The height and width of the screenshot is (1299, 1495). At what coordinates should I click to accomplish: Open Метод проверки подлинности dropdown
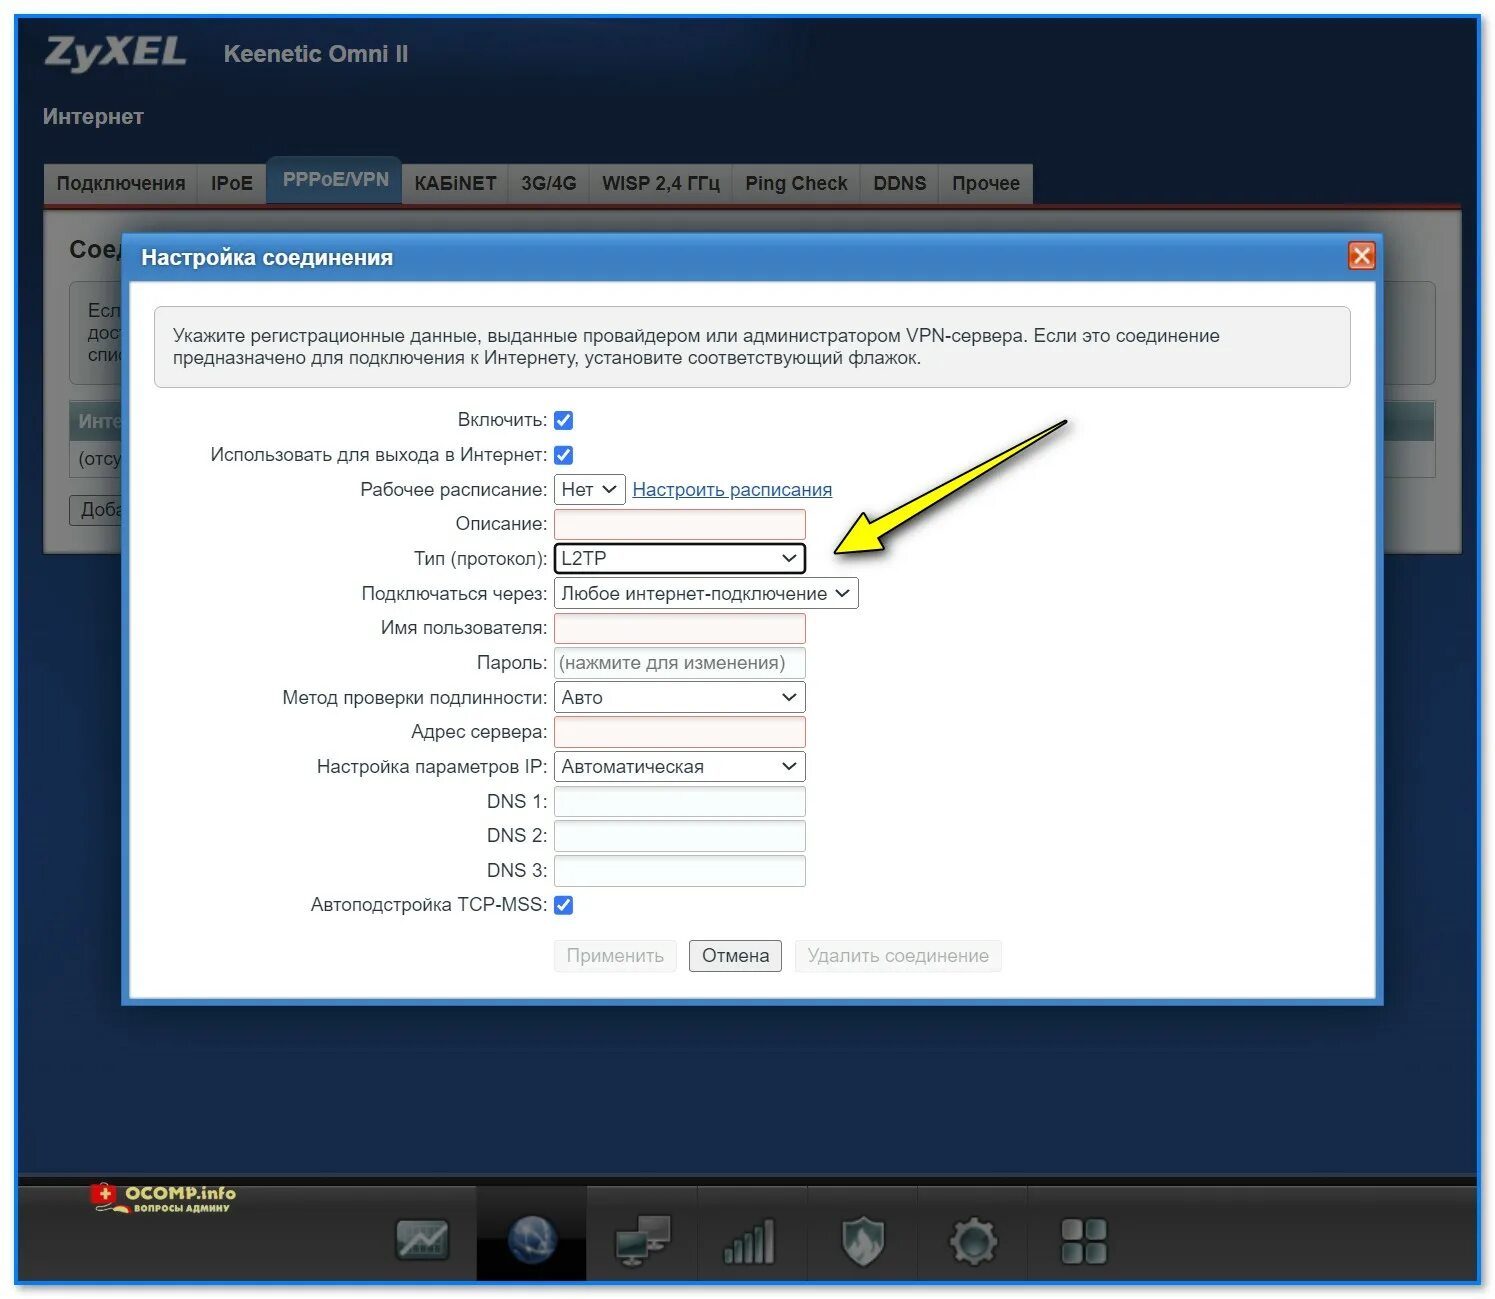(680, 697)
